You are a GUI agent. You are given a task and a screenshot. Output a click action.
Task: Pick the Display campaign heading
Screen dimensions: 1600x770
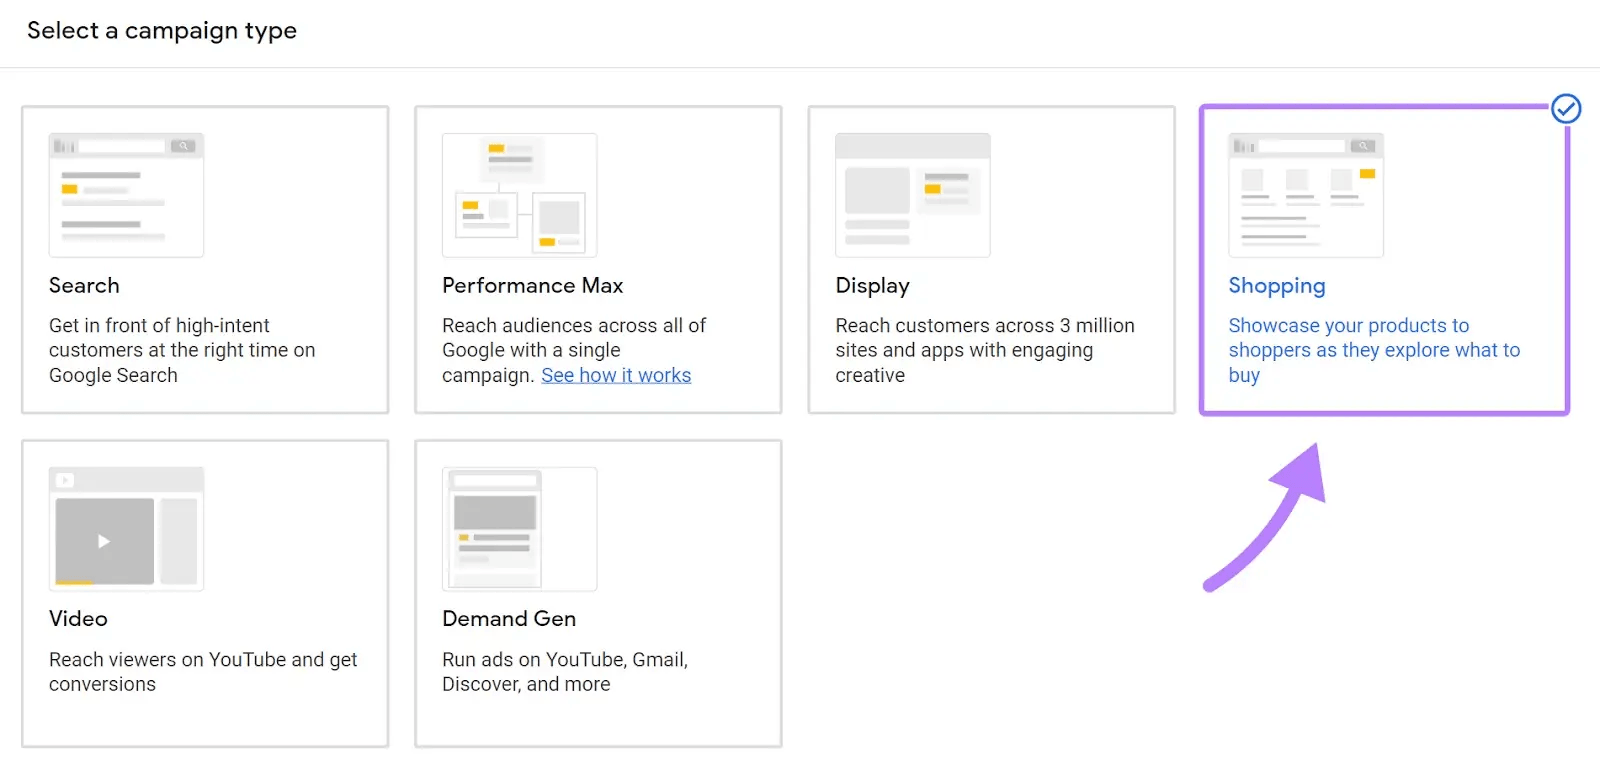coord(872,286)
